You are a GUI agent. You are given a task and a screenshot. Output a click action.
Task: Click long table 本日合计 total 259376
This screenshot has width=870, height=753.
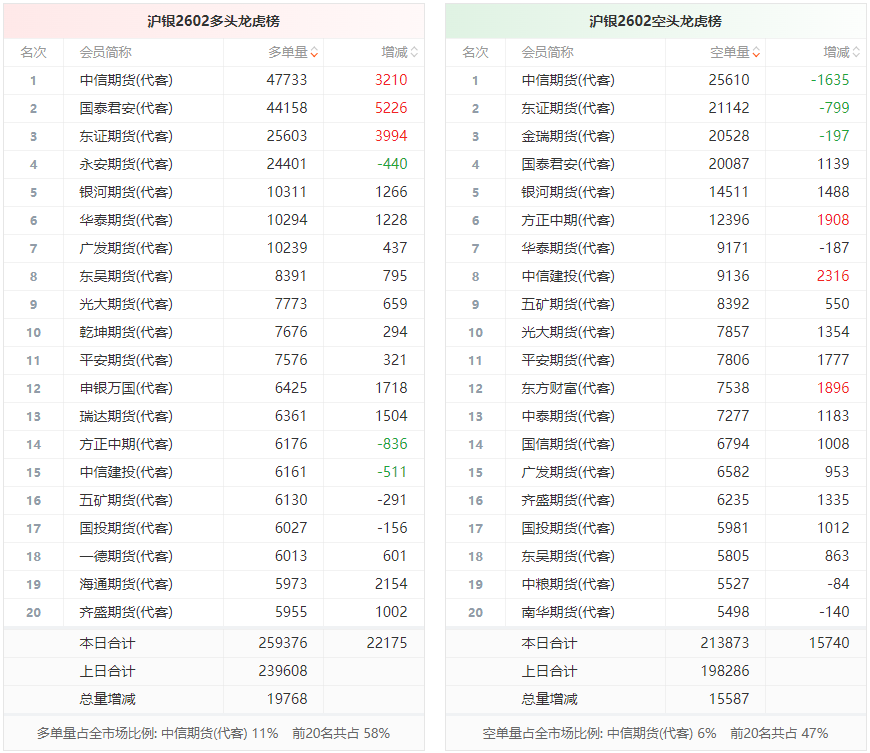(x=283, y=643)
